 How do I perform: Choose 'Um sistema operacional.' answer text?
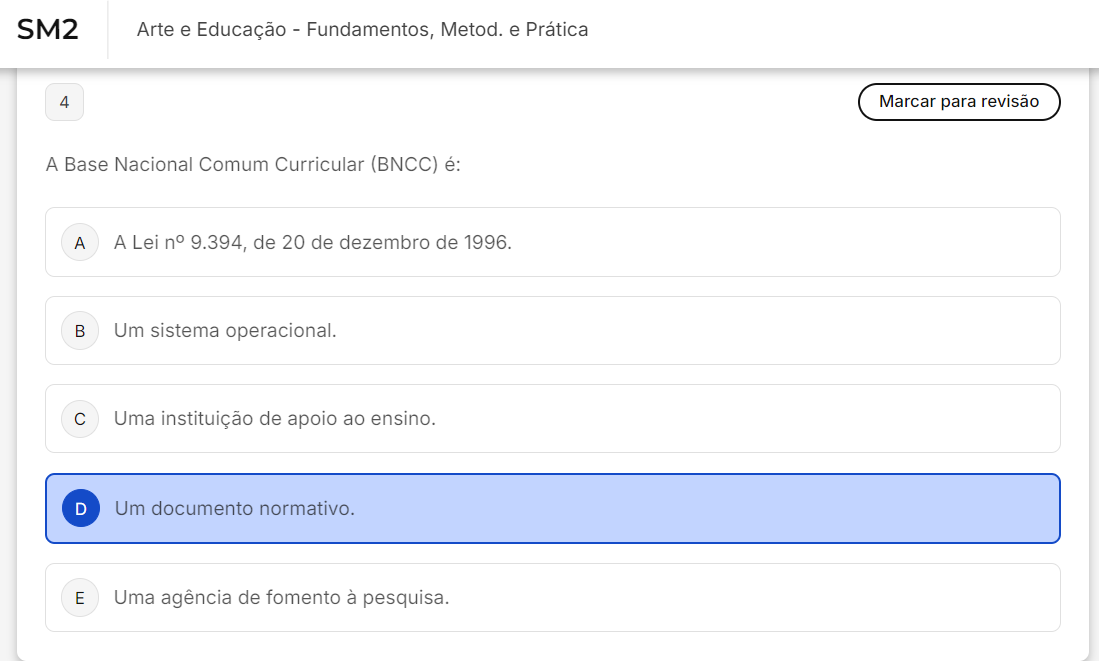tap(225, 331)
